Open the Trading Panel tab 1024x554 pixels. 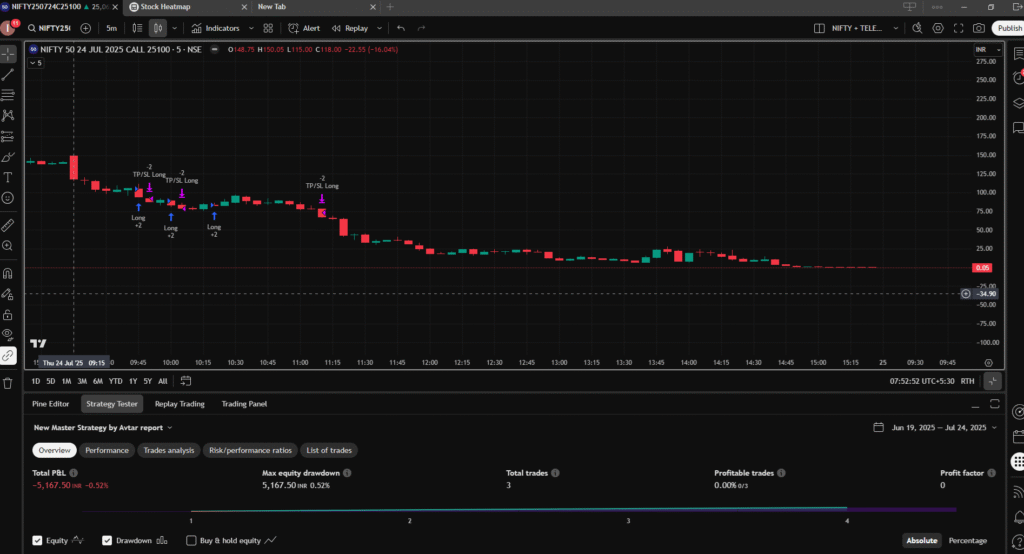coord(244,404)
